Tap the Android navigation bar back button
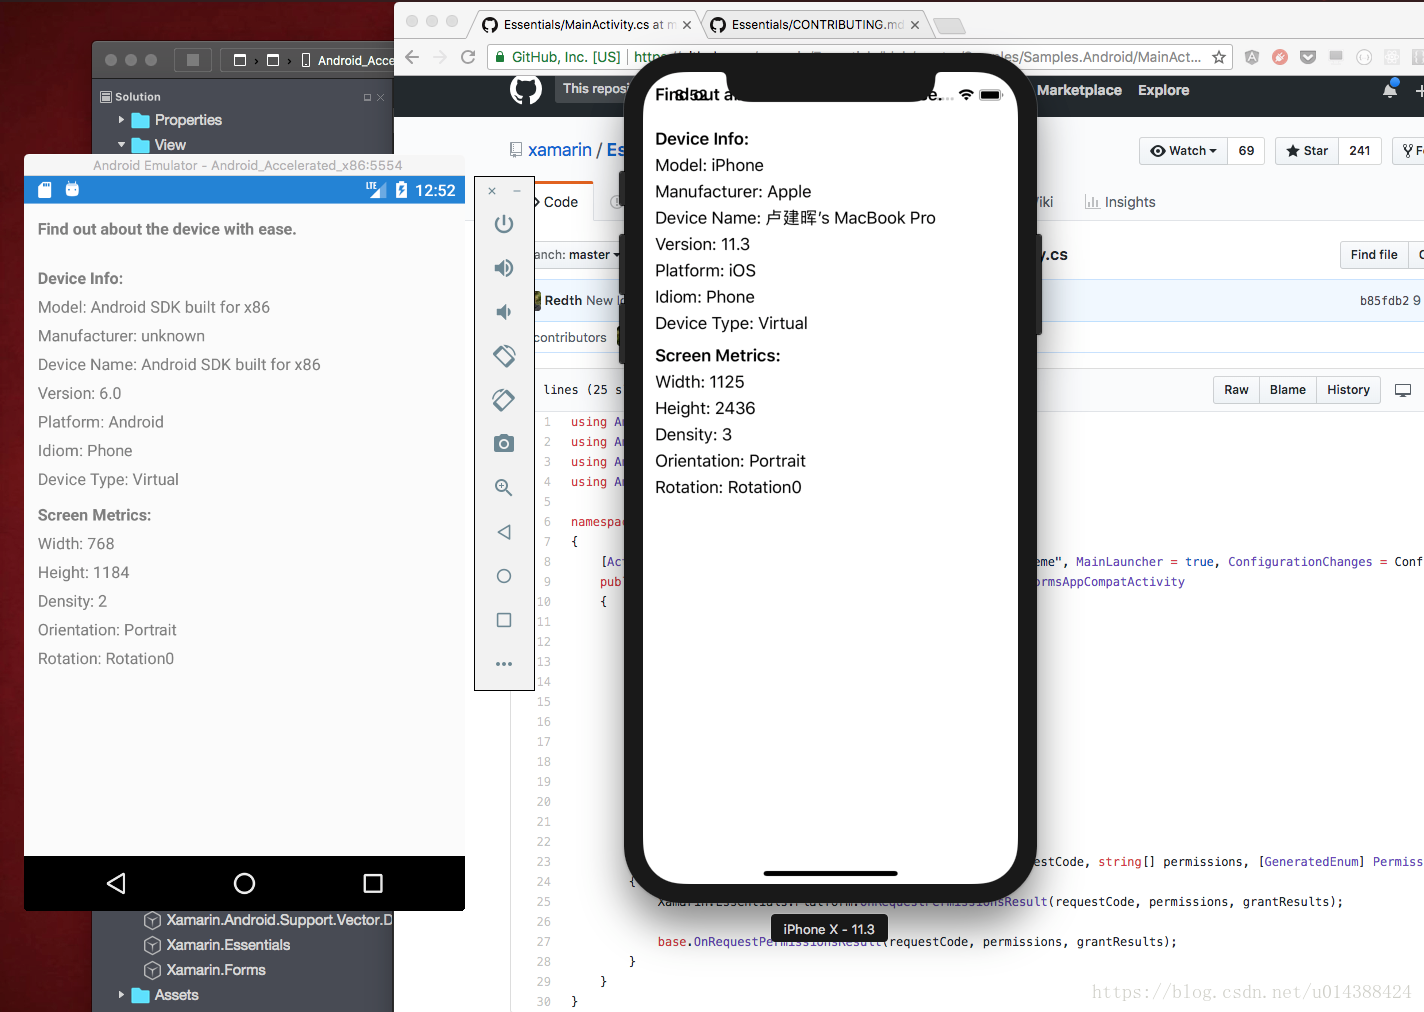Screen dimensions: 1424x1012 tap(116, 883)
